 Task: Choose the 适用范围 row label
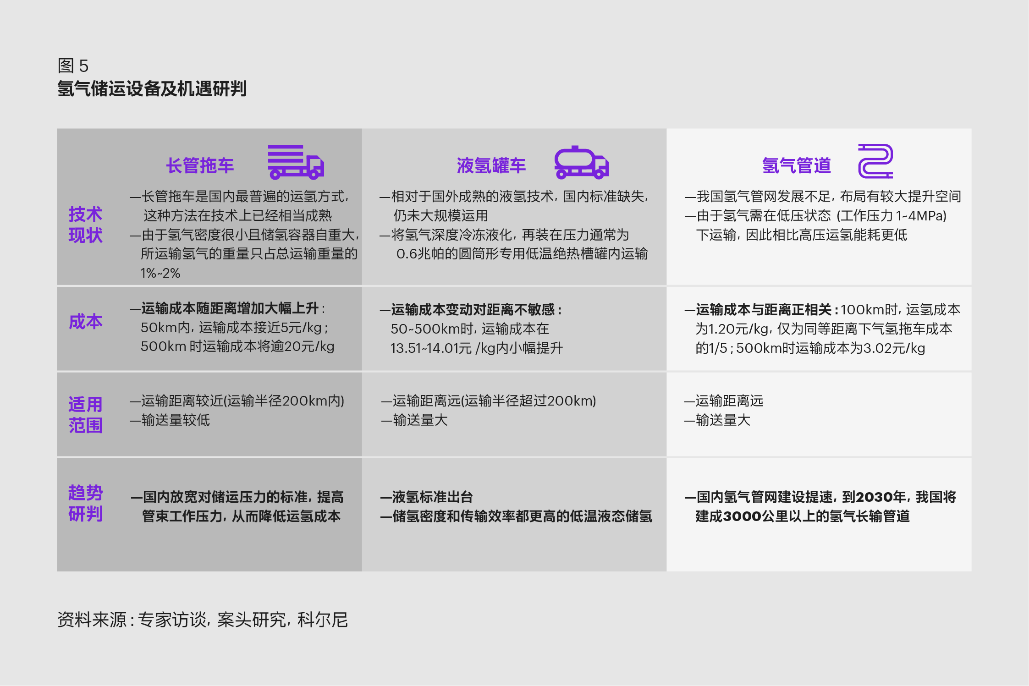pyautogui.click(x=85, y=414)
